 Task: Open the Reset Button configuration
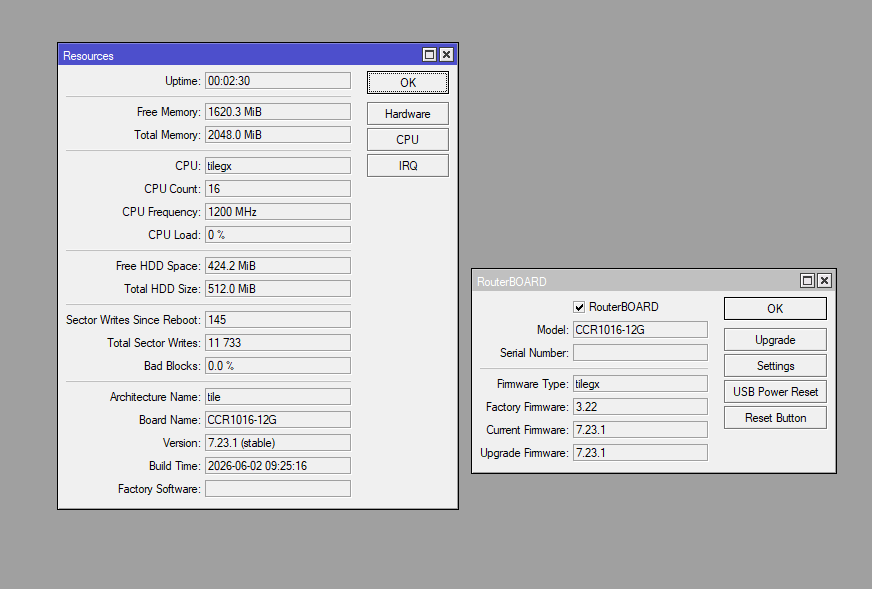(775, 418)
